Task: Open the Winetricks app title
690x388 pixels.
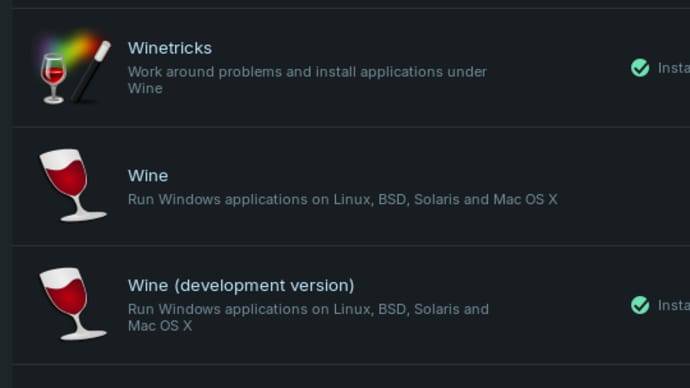Action: click(170, 48)
